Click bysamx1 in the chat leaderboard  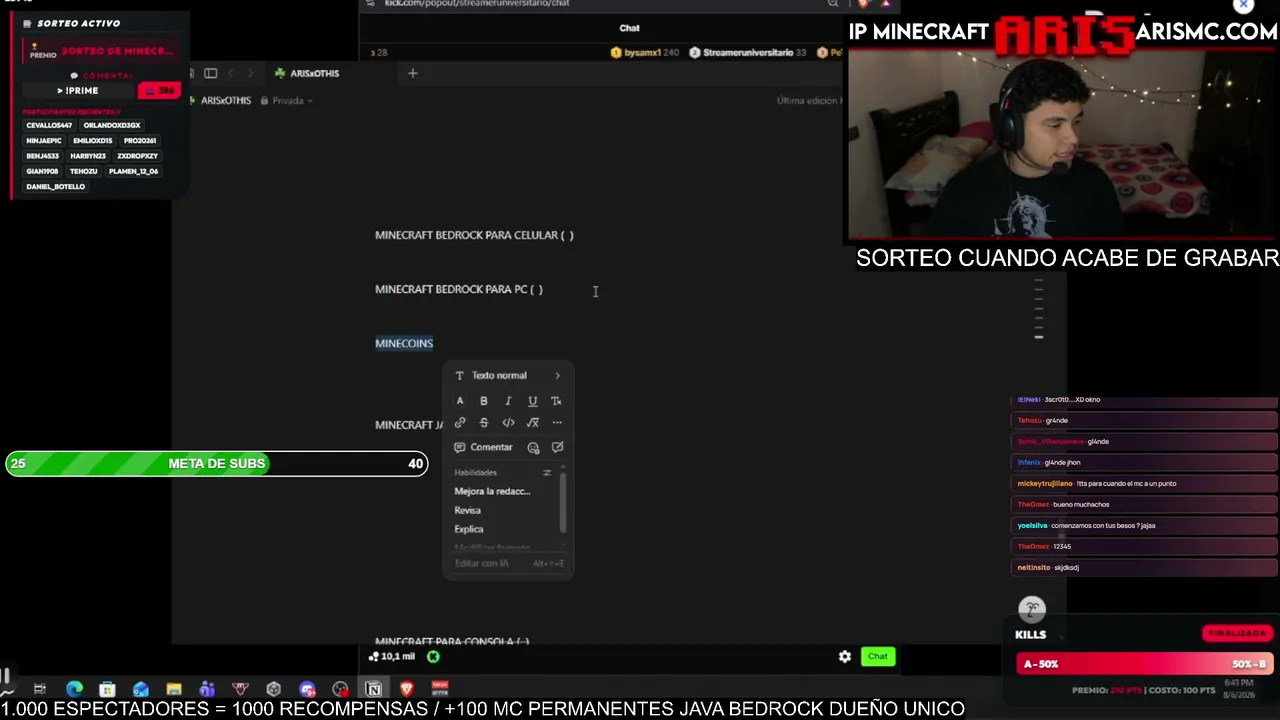(x=644, y=53)
